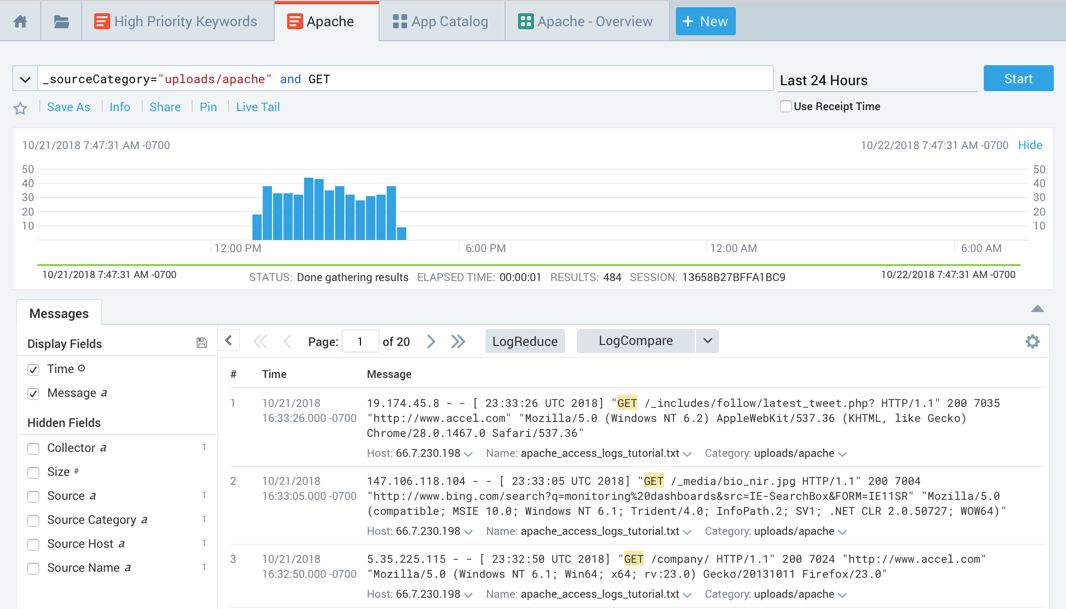Open the LogCompare dropdown arrow
This screenshot has height=609, width=1066.
pyautogui.click(x=707, y=341)
